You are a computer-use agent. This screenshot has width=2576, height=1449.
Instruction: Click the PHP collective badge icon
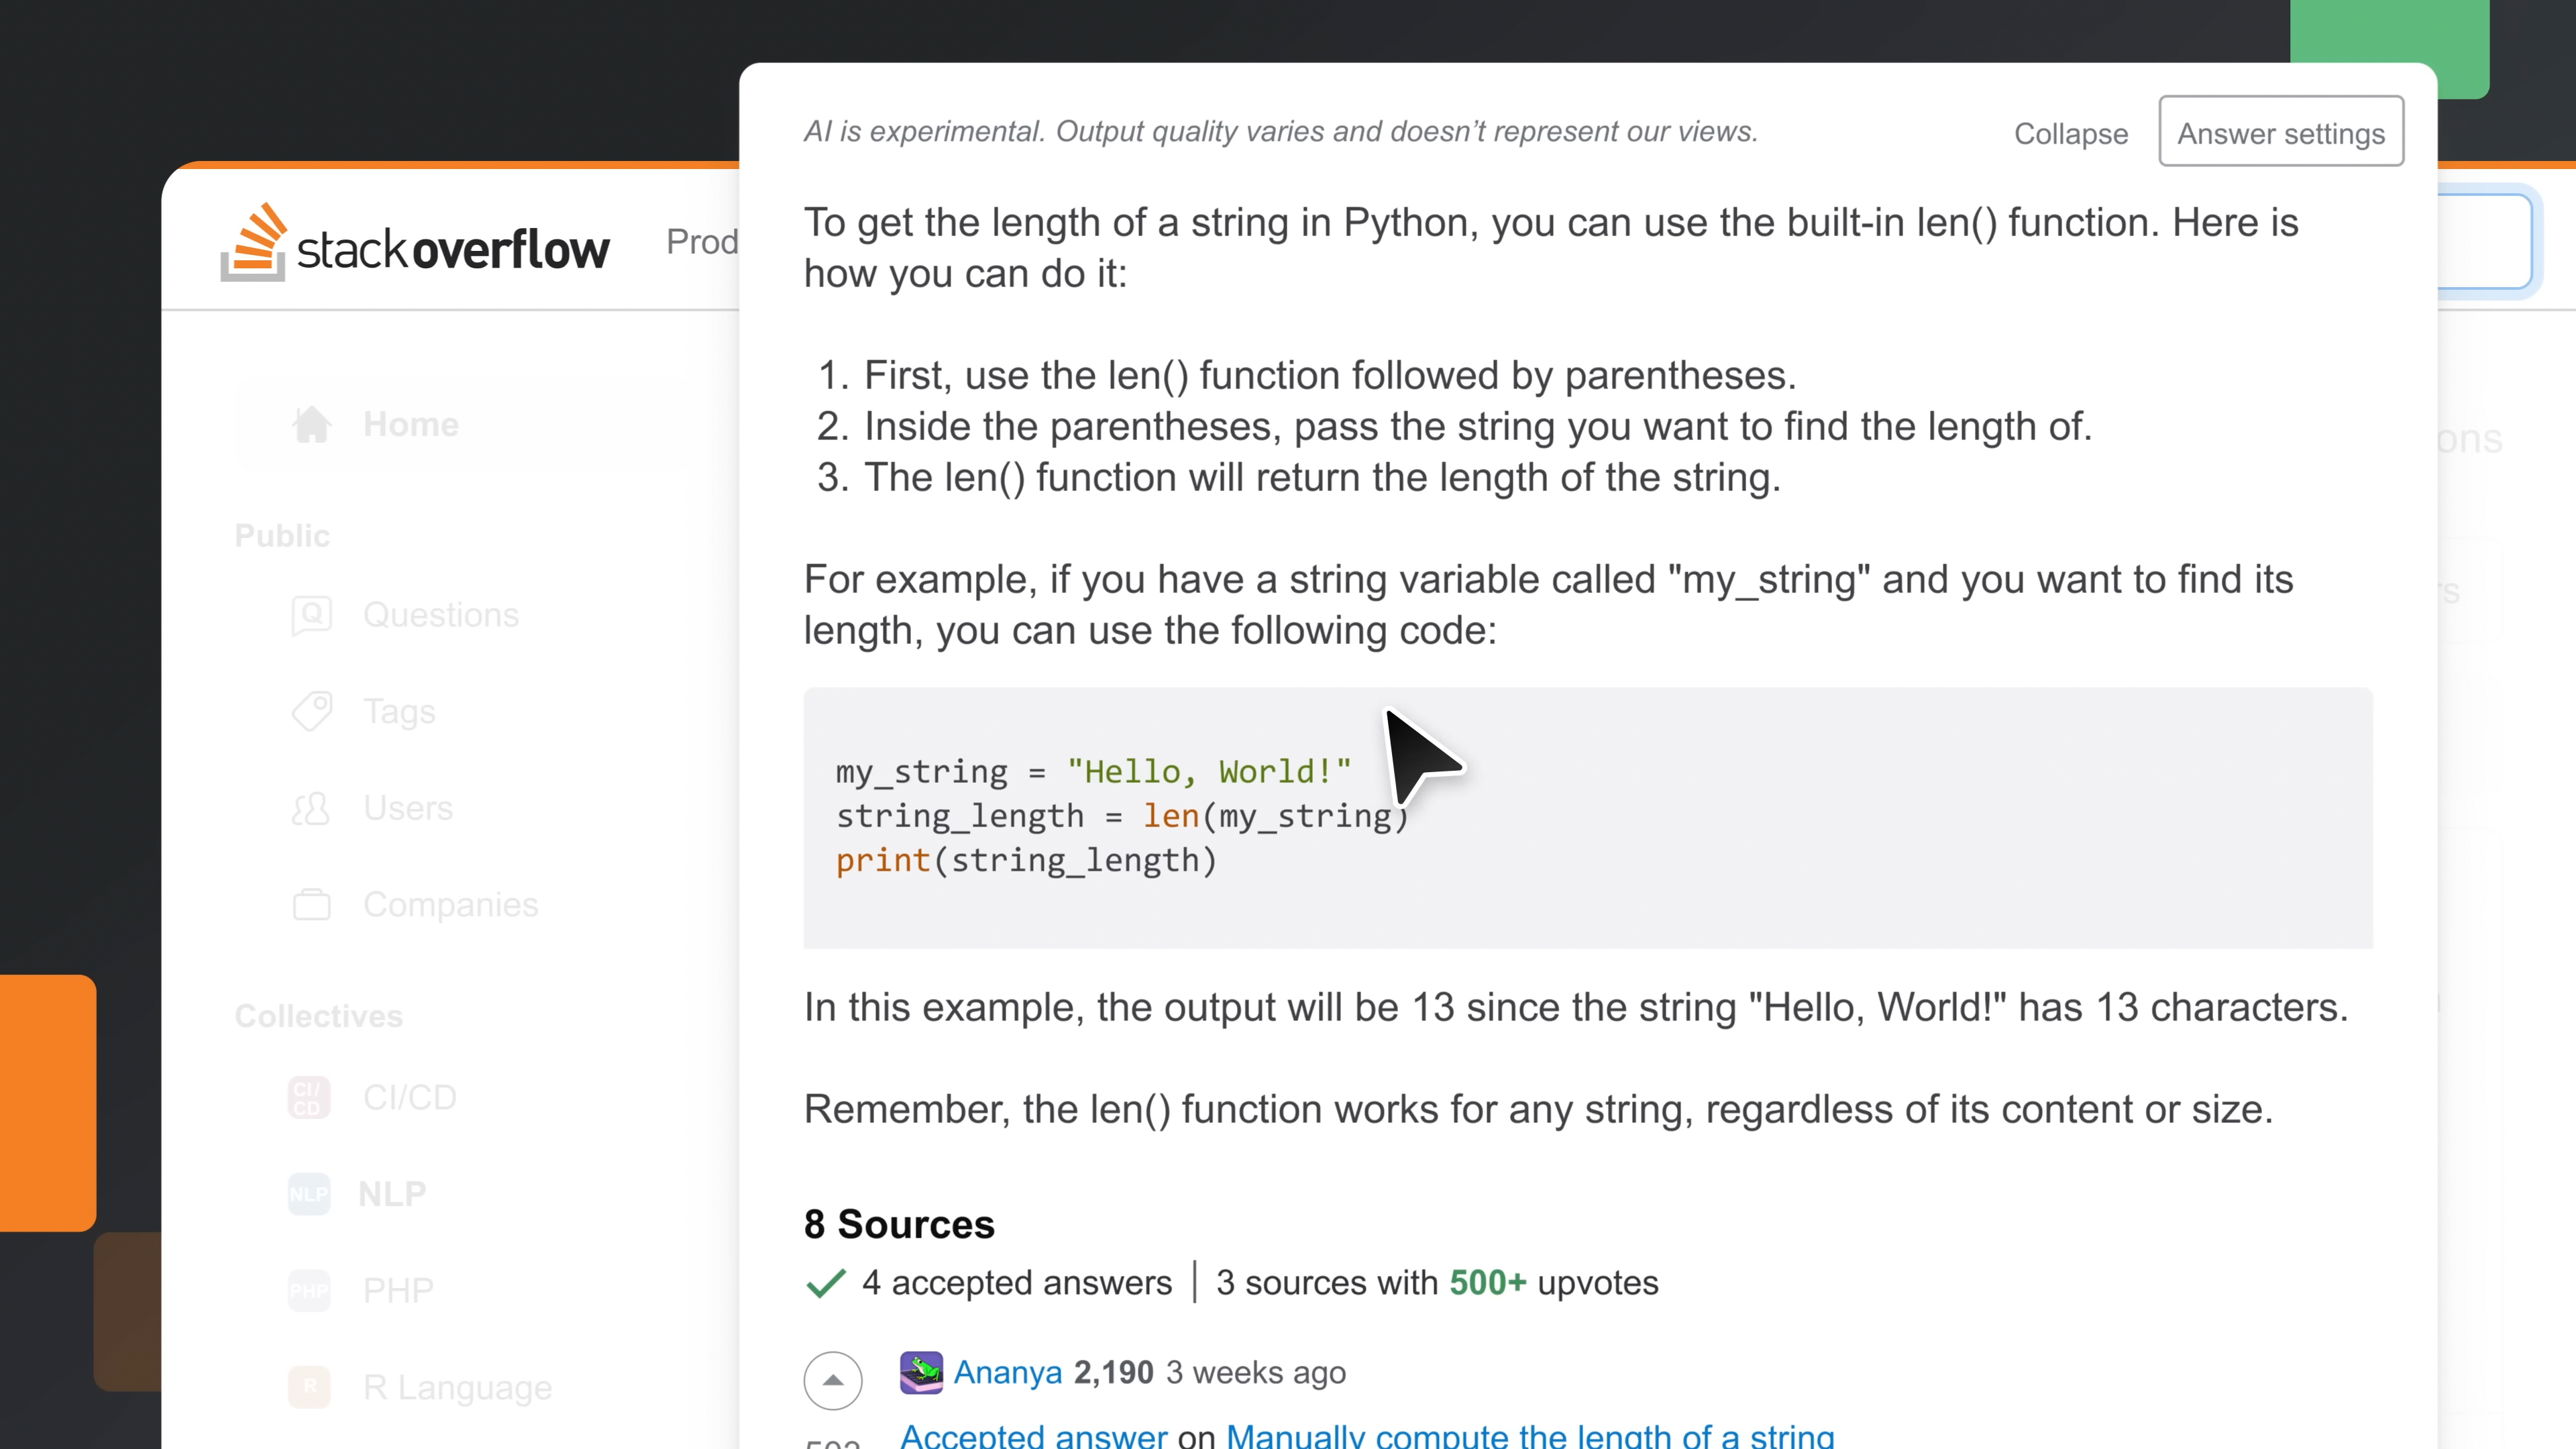pyautogui.click(x=309, y=1290)
